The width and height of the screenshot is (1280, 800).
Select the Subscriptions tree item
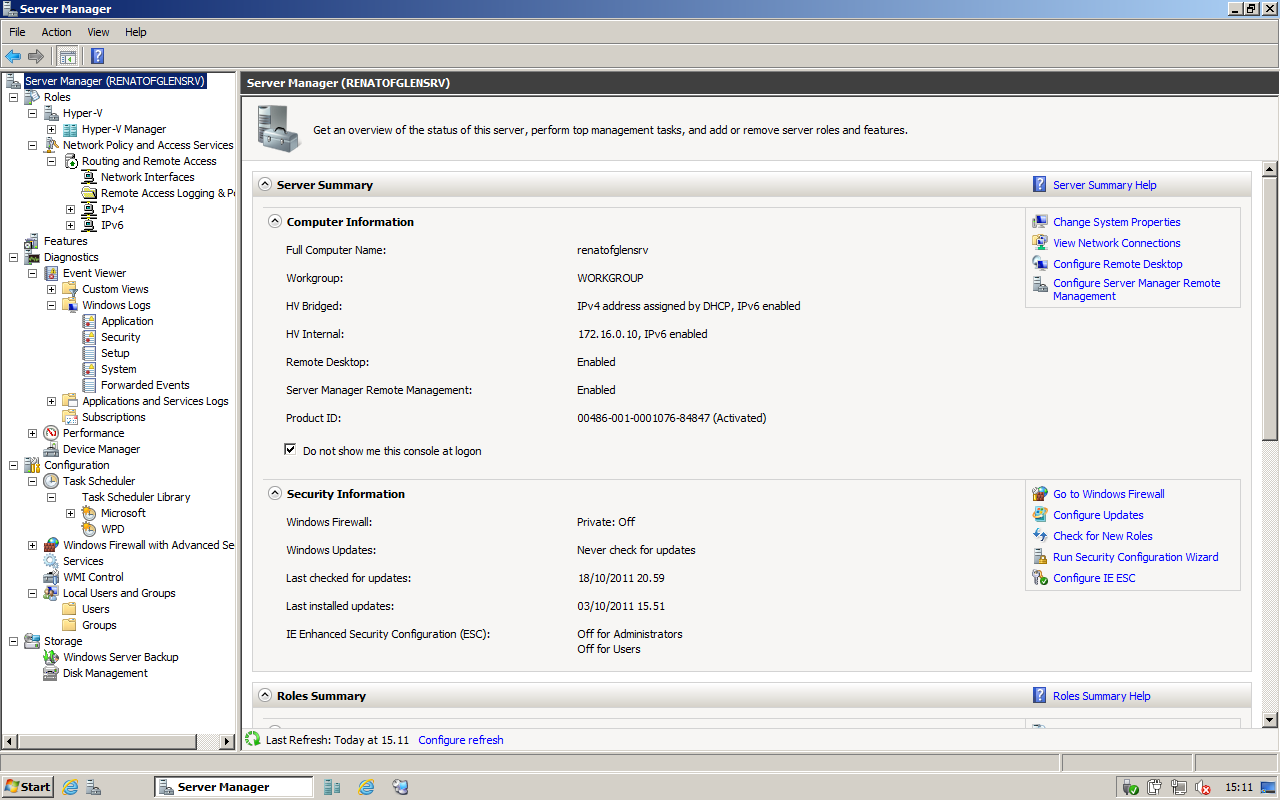click(113, 417)
